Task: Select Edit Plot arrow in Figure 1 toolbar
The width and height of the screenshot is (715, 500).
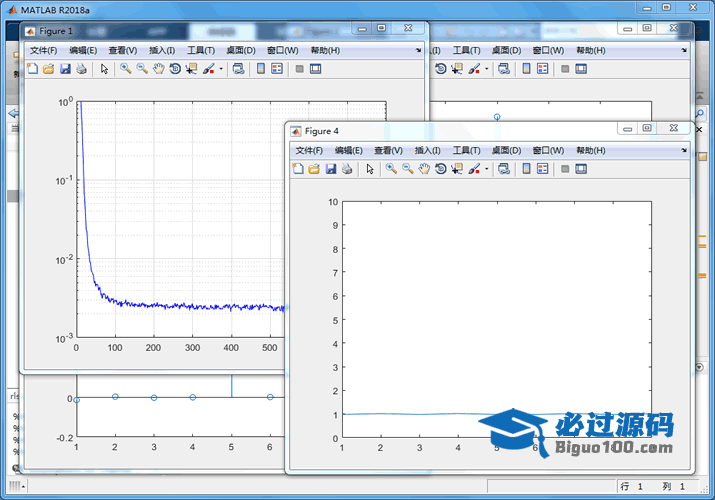Action: point(104,69)
